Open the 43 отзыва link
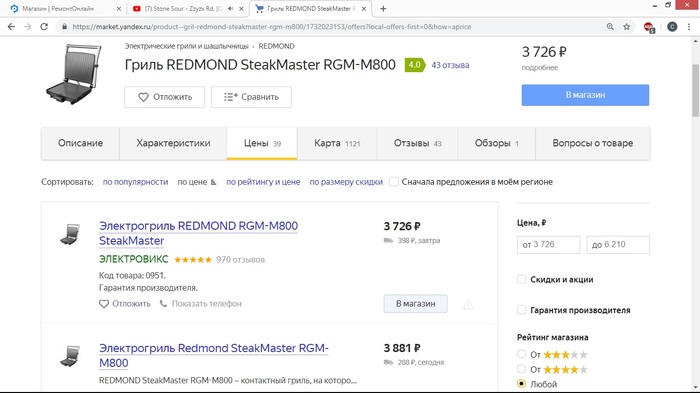Viewport: 700px width, 393px height. pos(450,65)
